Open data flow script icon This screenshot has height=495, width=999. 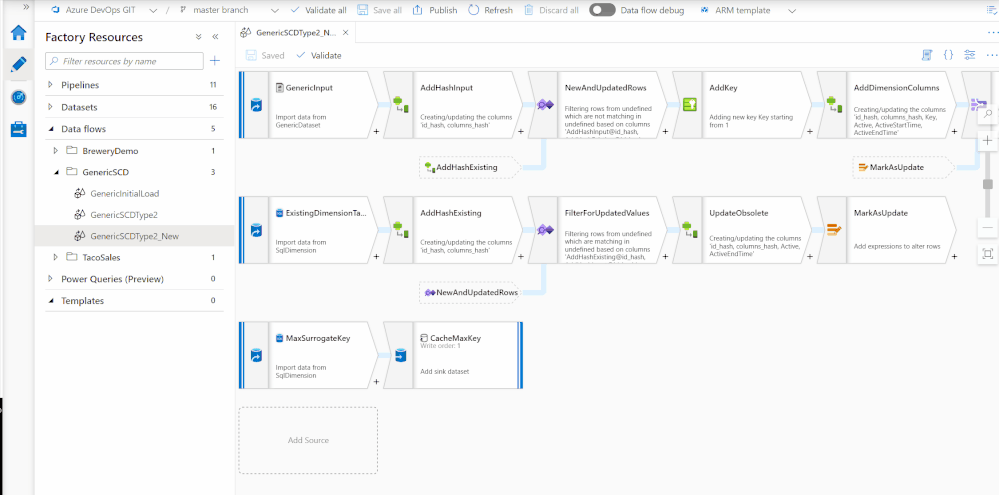[927, 55]
